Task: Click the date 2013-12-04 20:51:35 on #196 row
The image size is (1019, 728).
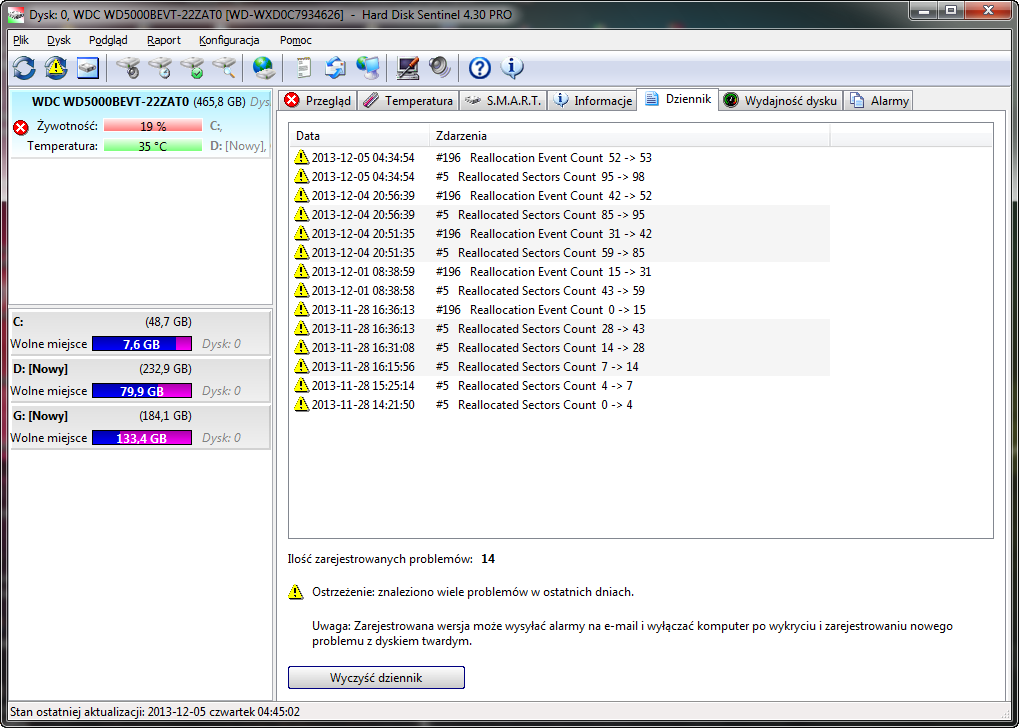Action: point(363,233)
